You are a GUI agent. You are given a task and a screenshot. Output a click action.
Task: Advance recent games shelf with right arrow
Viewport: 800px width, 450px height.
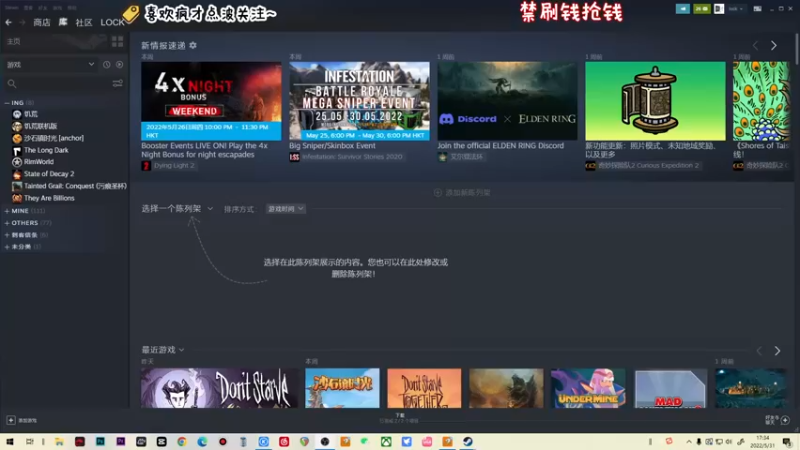point(777,351)
